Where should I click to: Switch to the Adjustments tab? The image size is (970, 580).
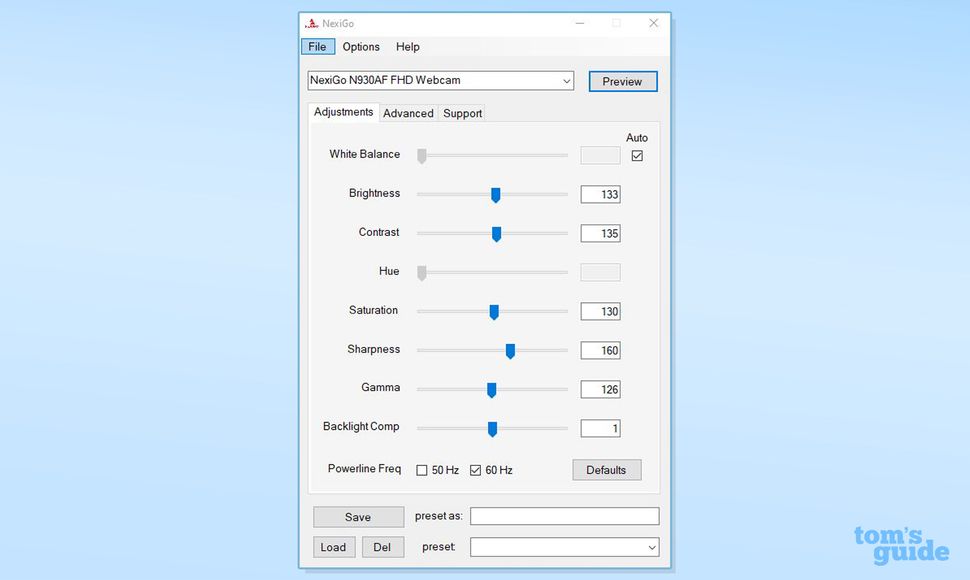[343, 112]
